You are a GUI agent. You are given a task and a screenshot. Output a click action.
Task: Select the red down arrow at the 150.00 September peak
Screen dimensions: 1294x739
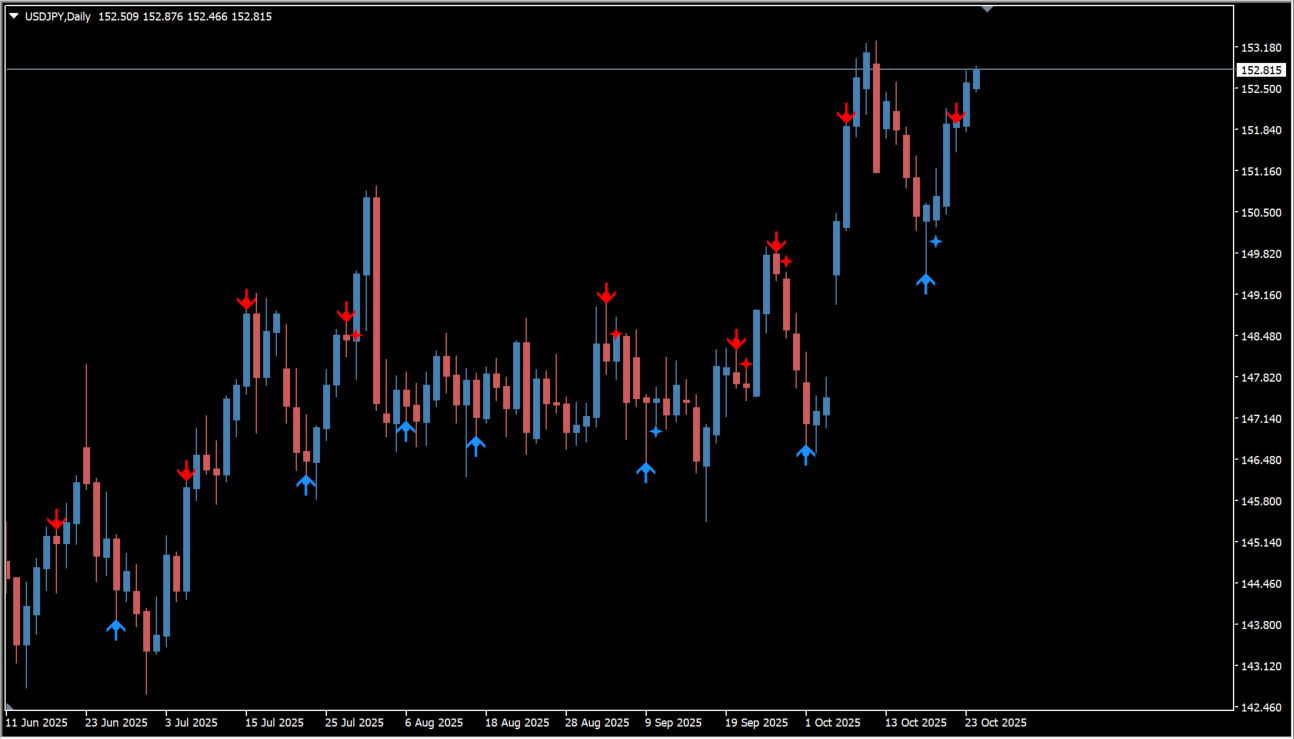[776, 243]
